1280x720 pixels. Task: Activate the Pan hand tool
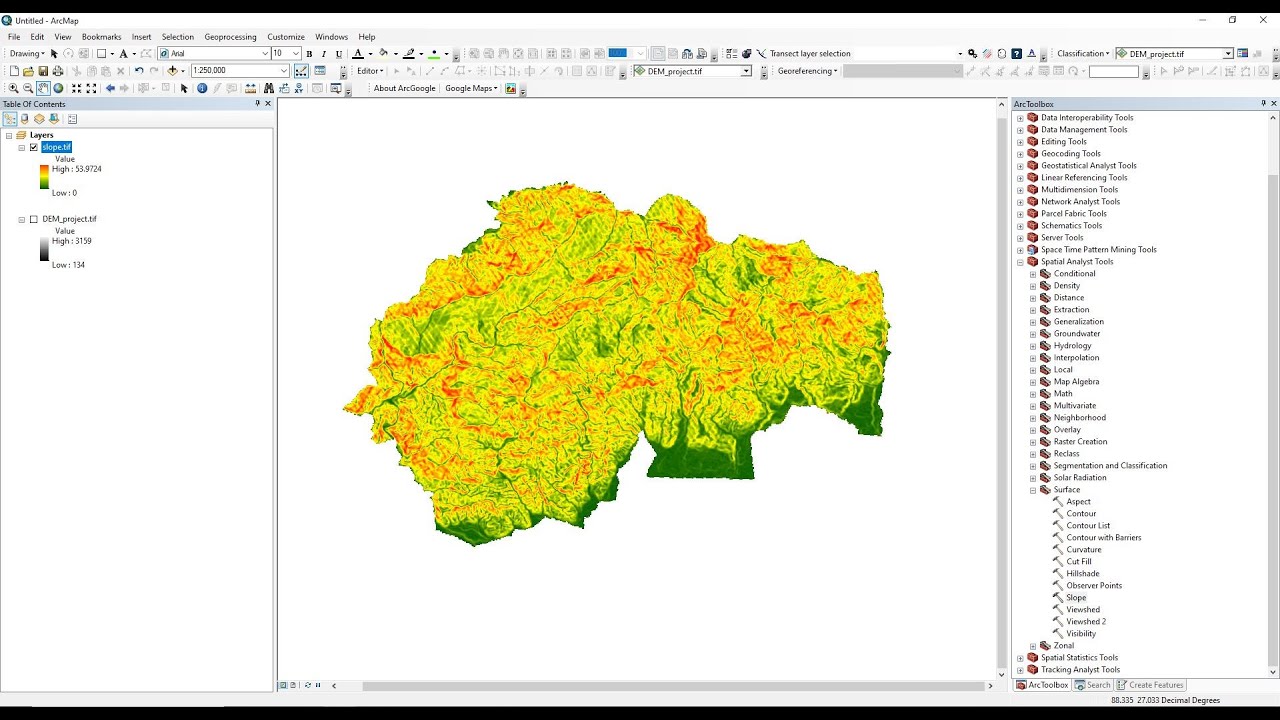tap(43, 88)
